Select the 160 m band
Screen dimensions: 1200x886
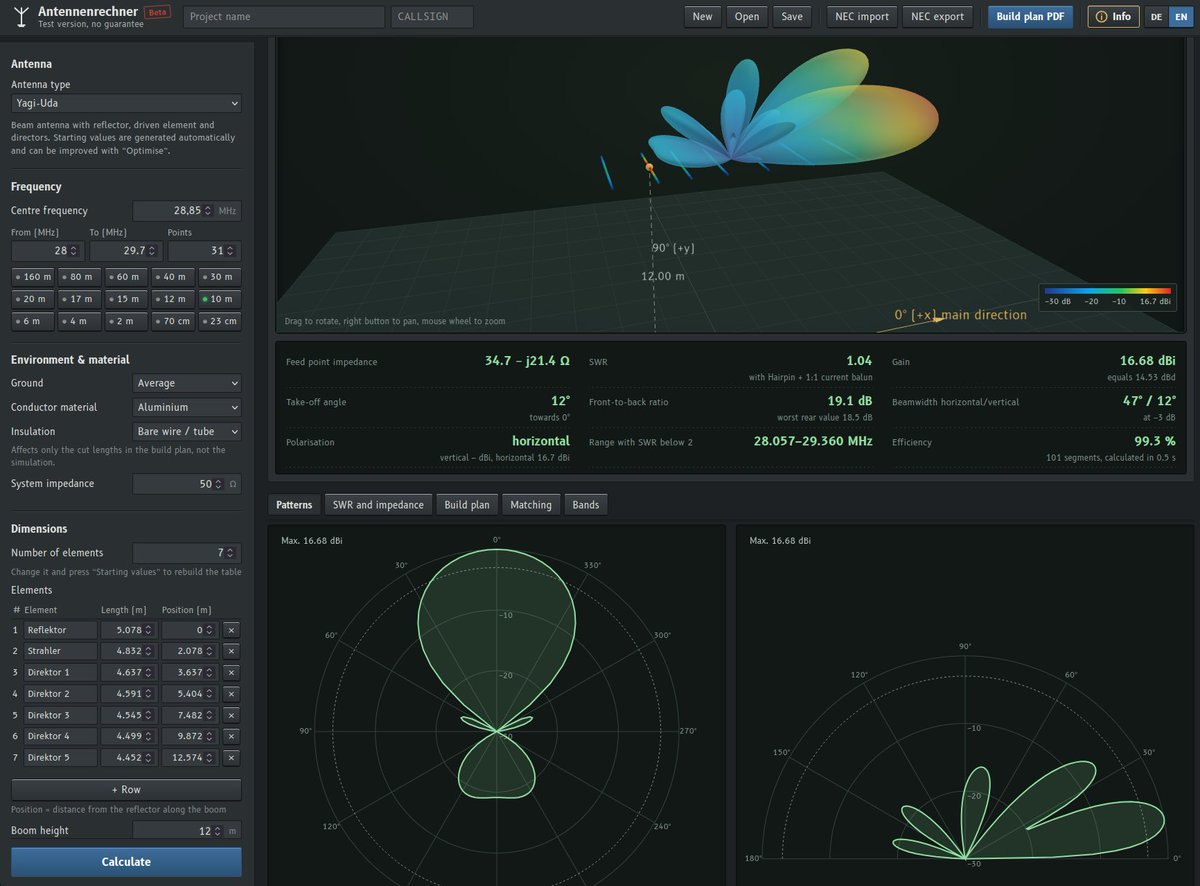(x=33, y=277)
